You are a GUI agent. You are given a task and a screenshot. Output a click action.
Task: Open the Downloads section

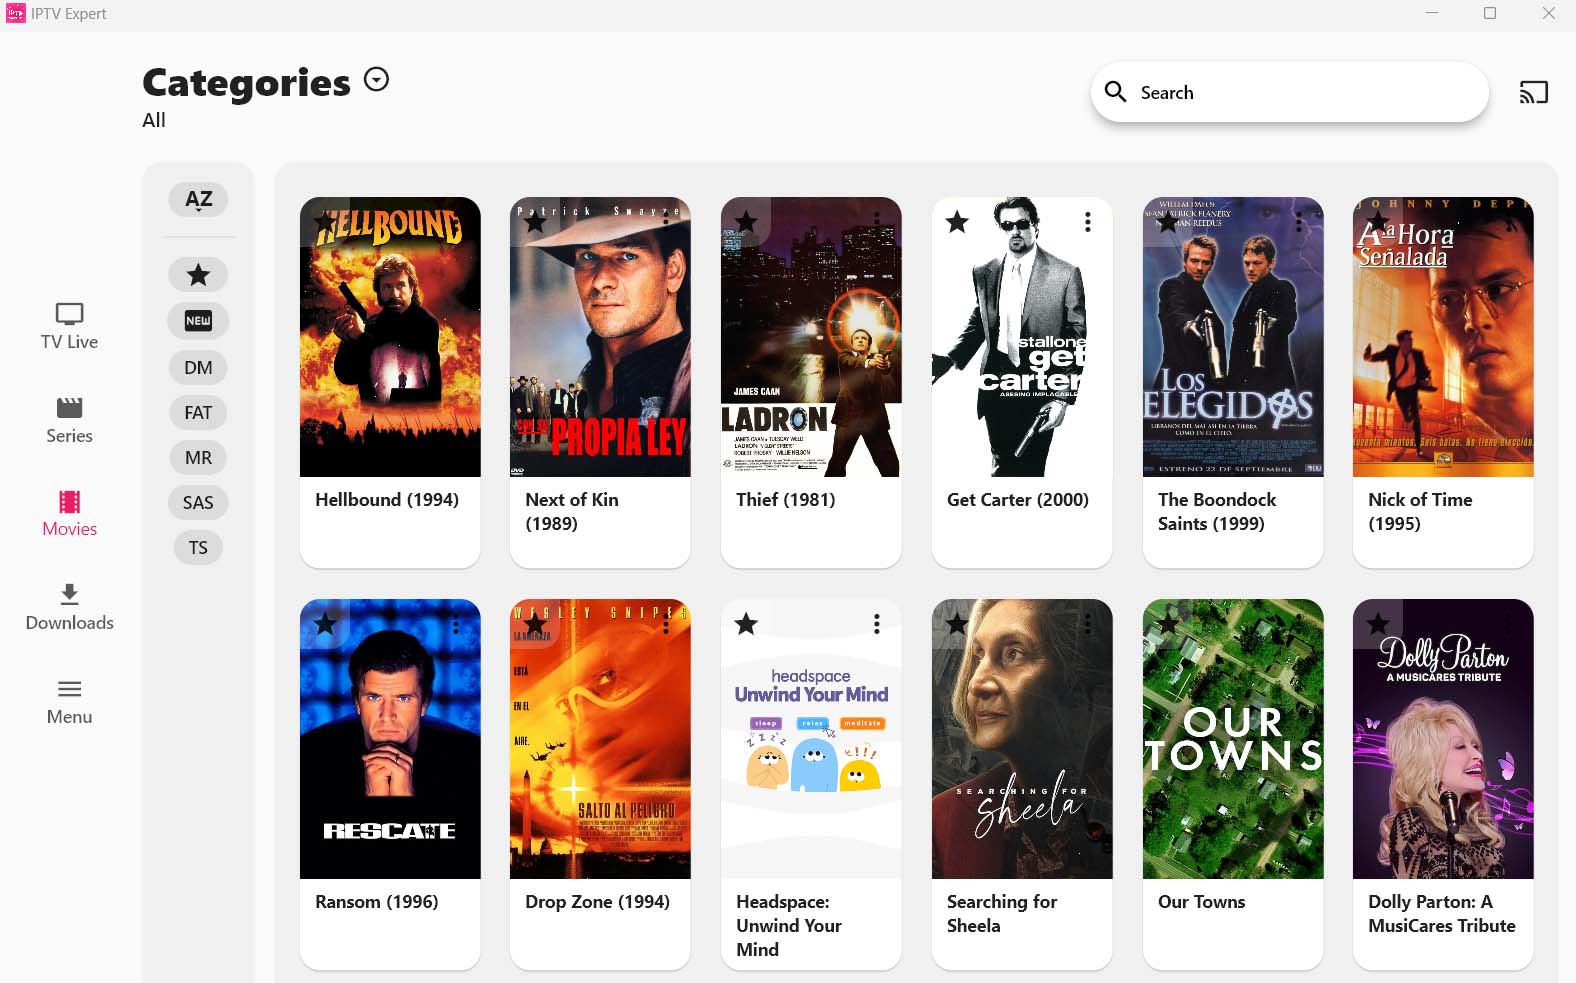pyautogui.click(x=69, y=607)
